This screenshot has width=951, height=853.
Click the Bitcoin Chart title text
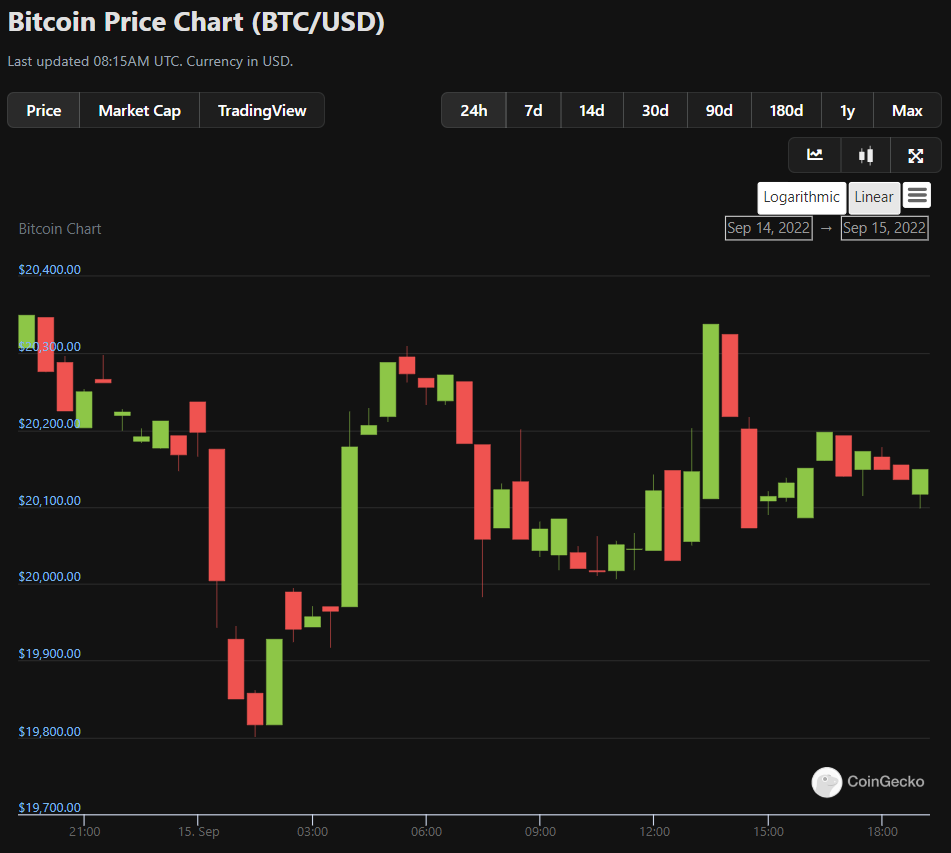(60, 229)
